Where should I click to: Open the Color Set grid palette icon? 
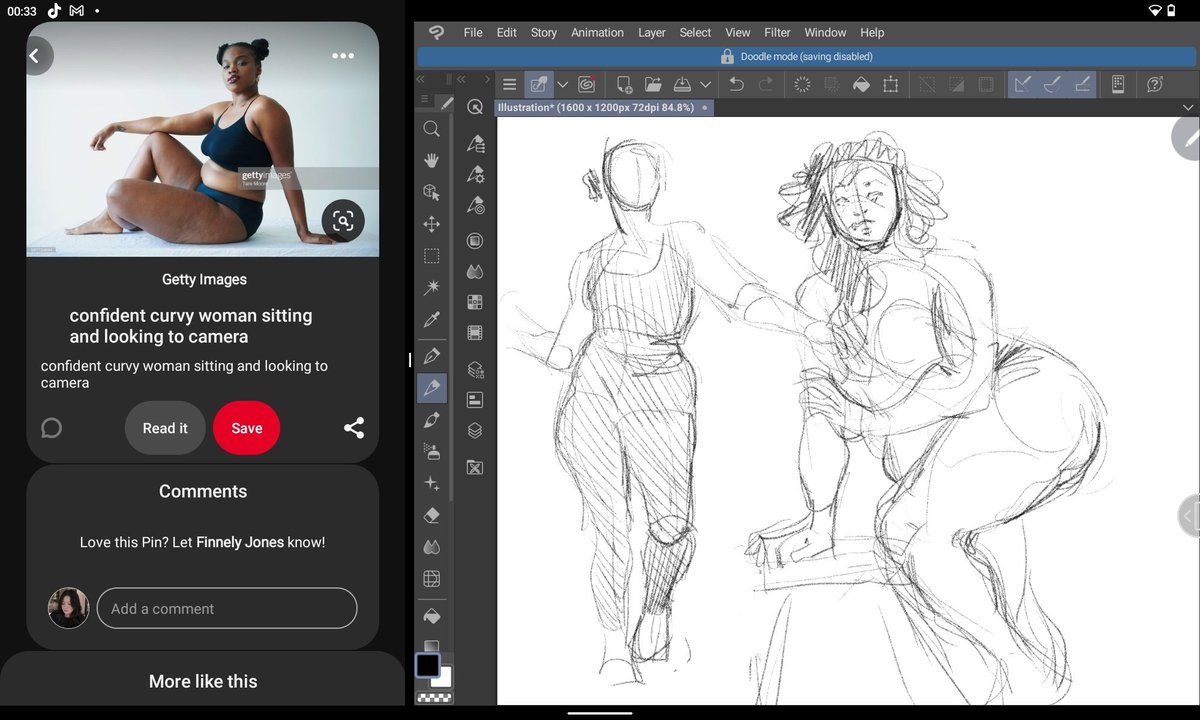click(475, 302)
